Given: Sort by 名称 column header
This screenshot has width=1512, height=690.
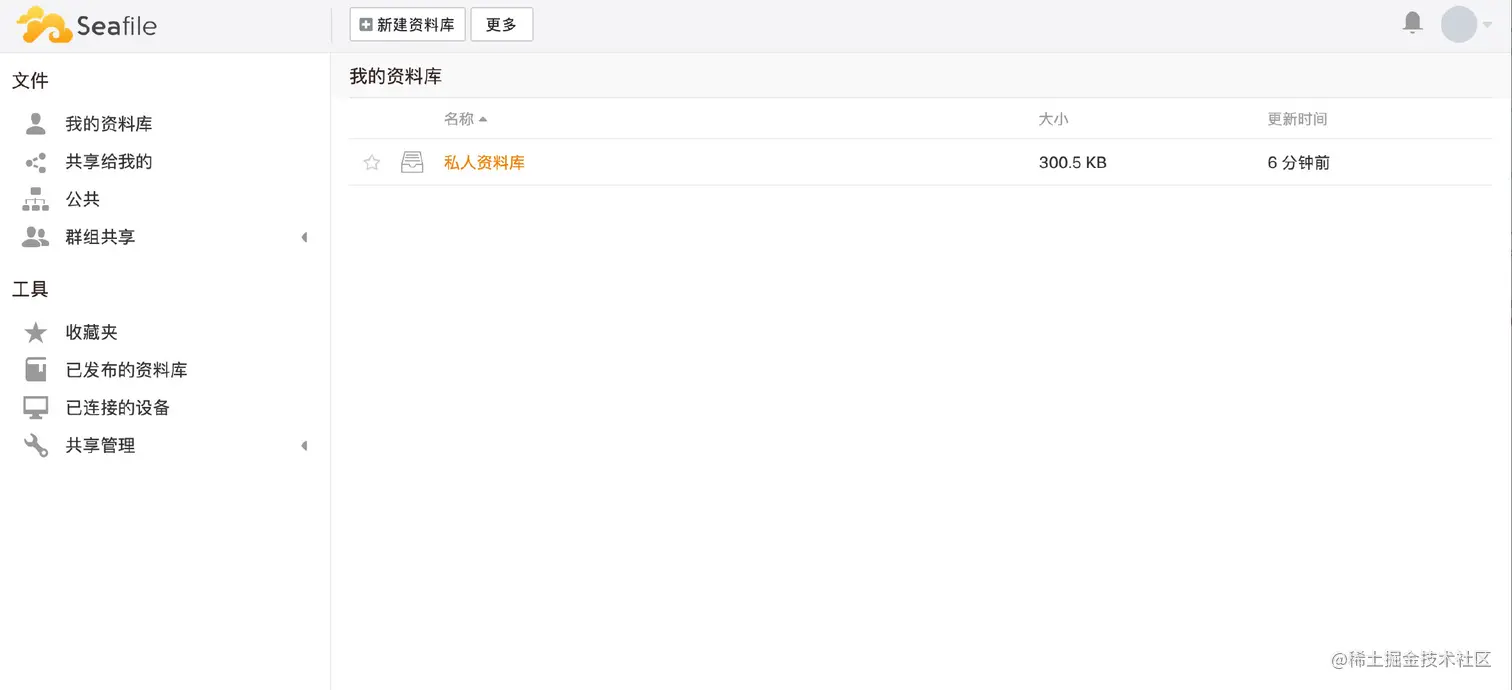Looking at the screenshot, I should [x=465, y=119].
